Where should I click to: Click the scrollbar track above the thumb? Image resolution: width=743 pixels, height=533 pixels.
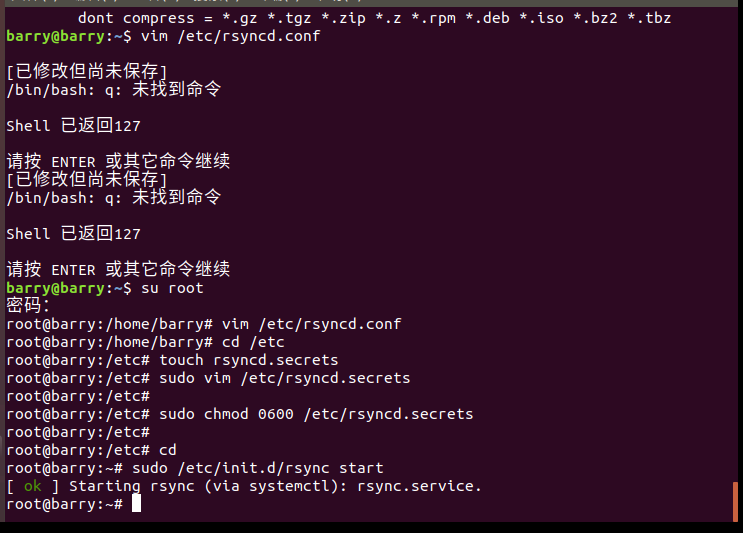tap(736, 250)
